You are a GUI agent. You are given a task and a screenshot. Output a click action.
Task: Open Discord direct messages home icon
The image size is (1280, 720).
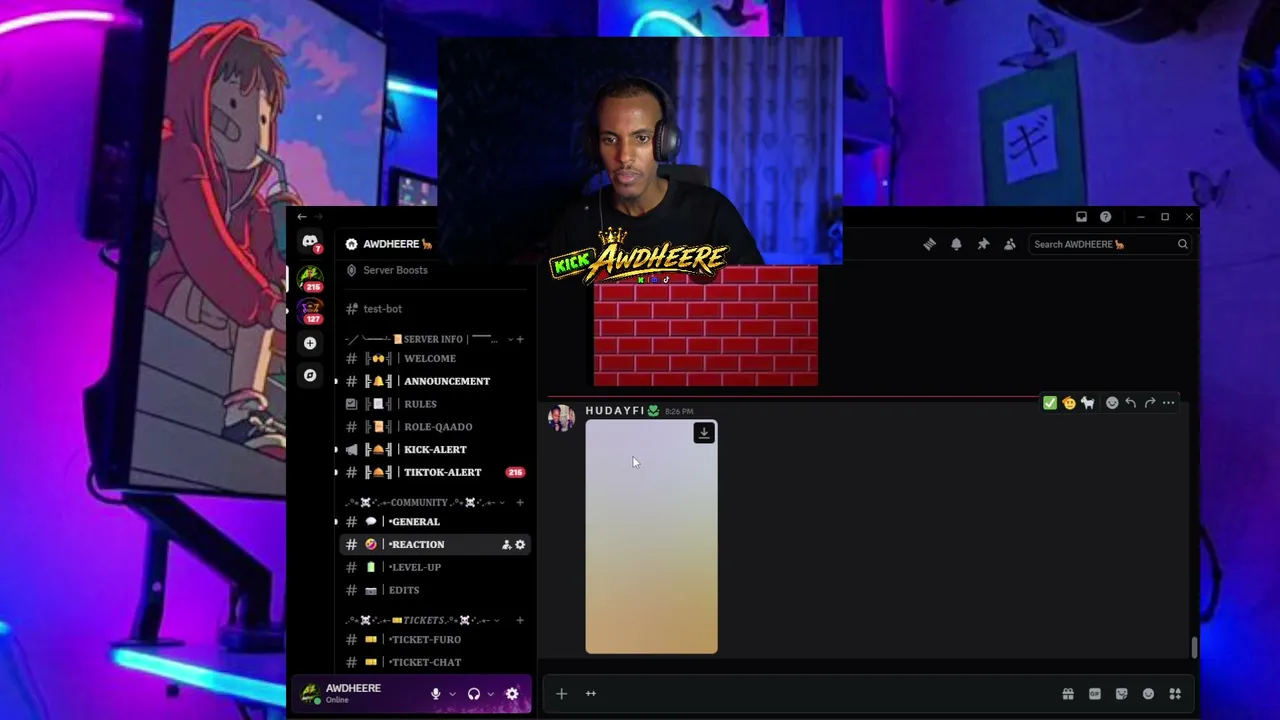[310, 242]
